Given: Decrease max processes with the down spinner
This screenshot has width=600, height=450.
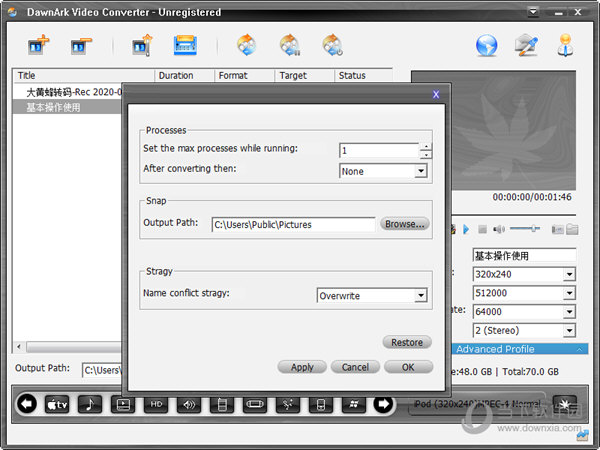Looking at the screenshot, I should point(426,155).
